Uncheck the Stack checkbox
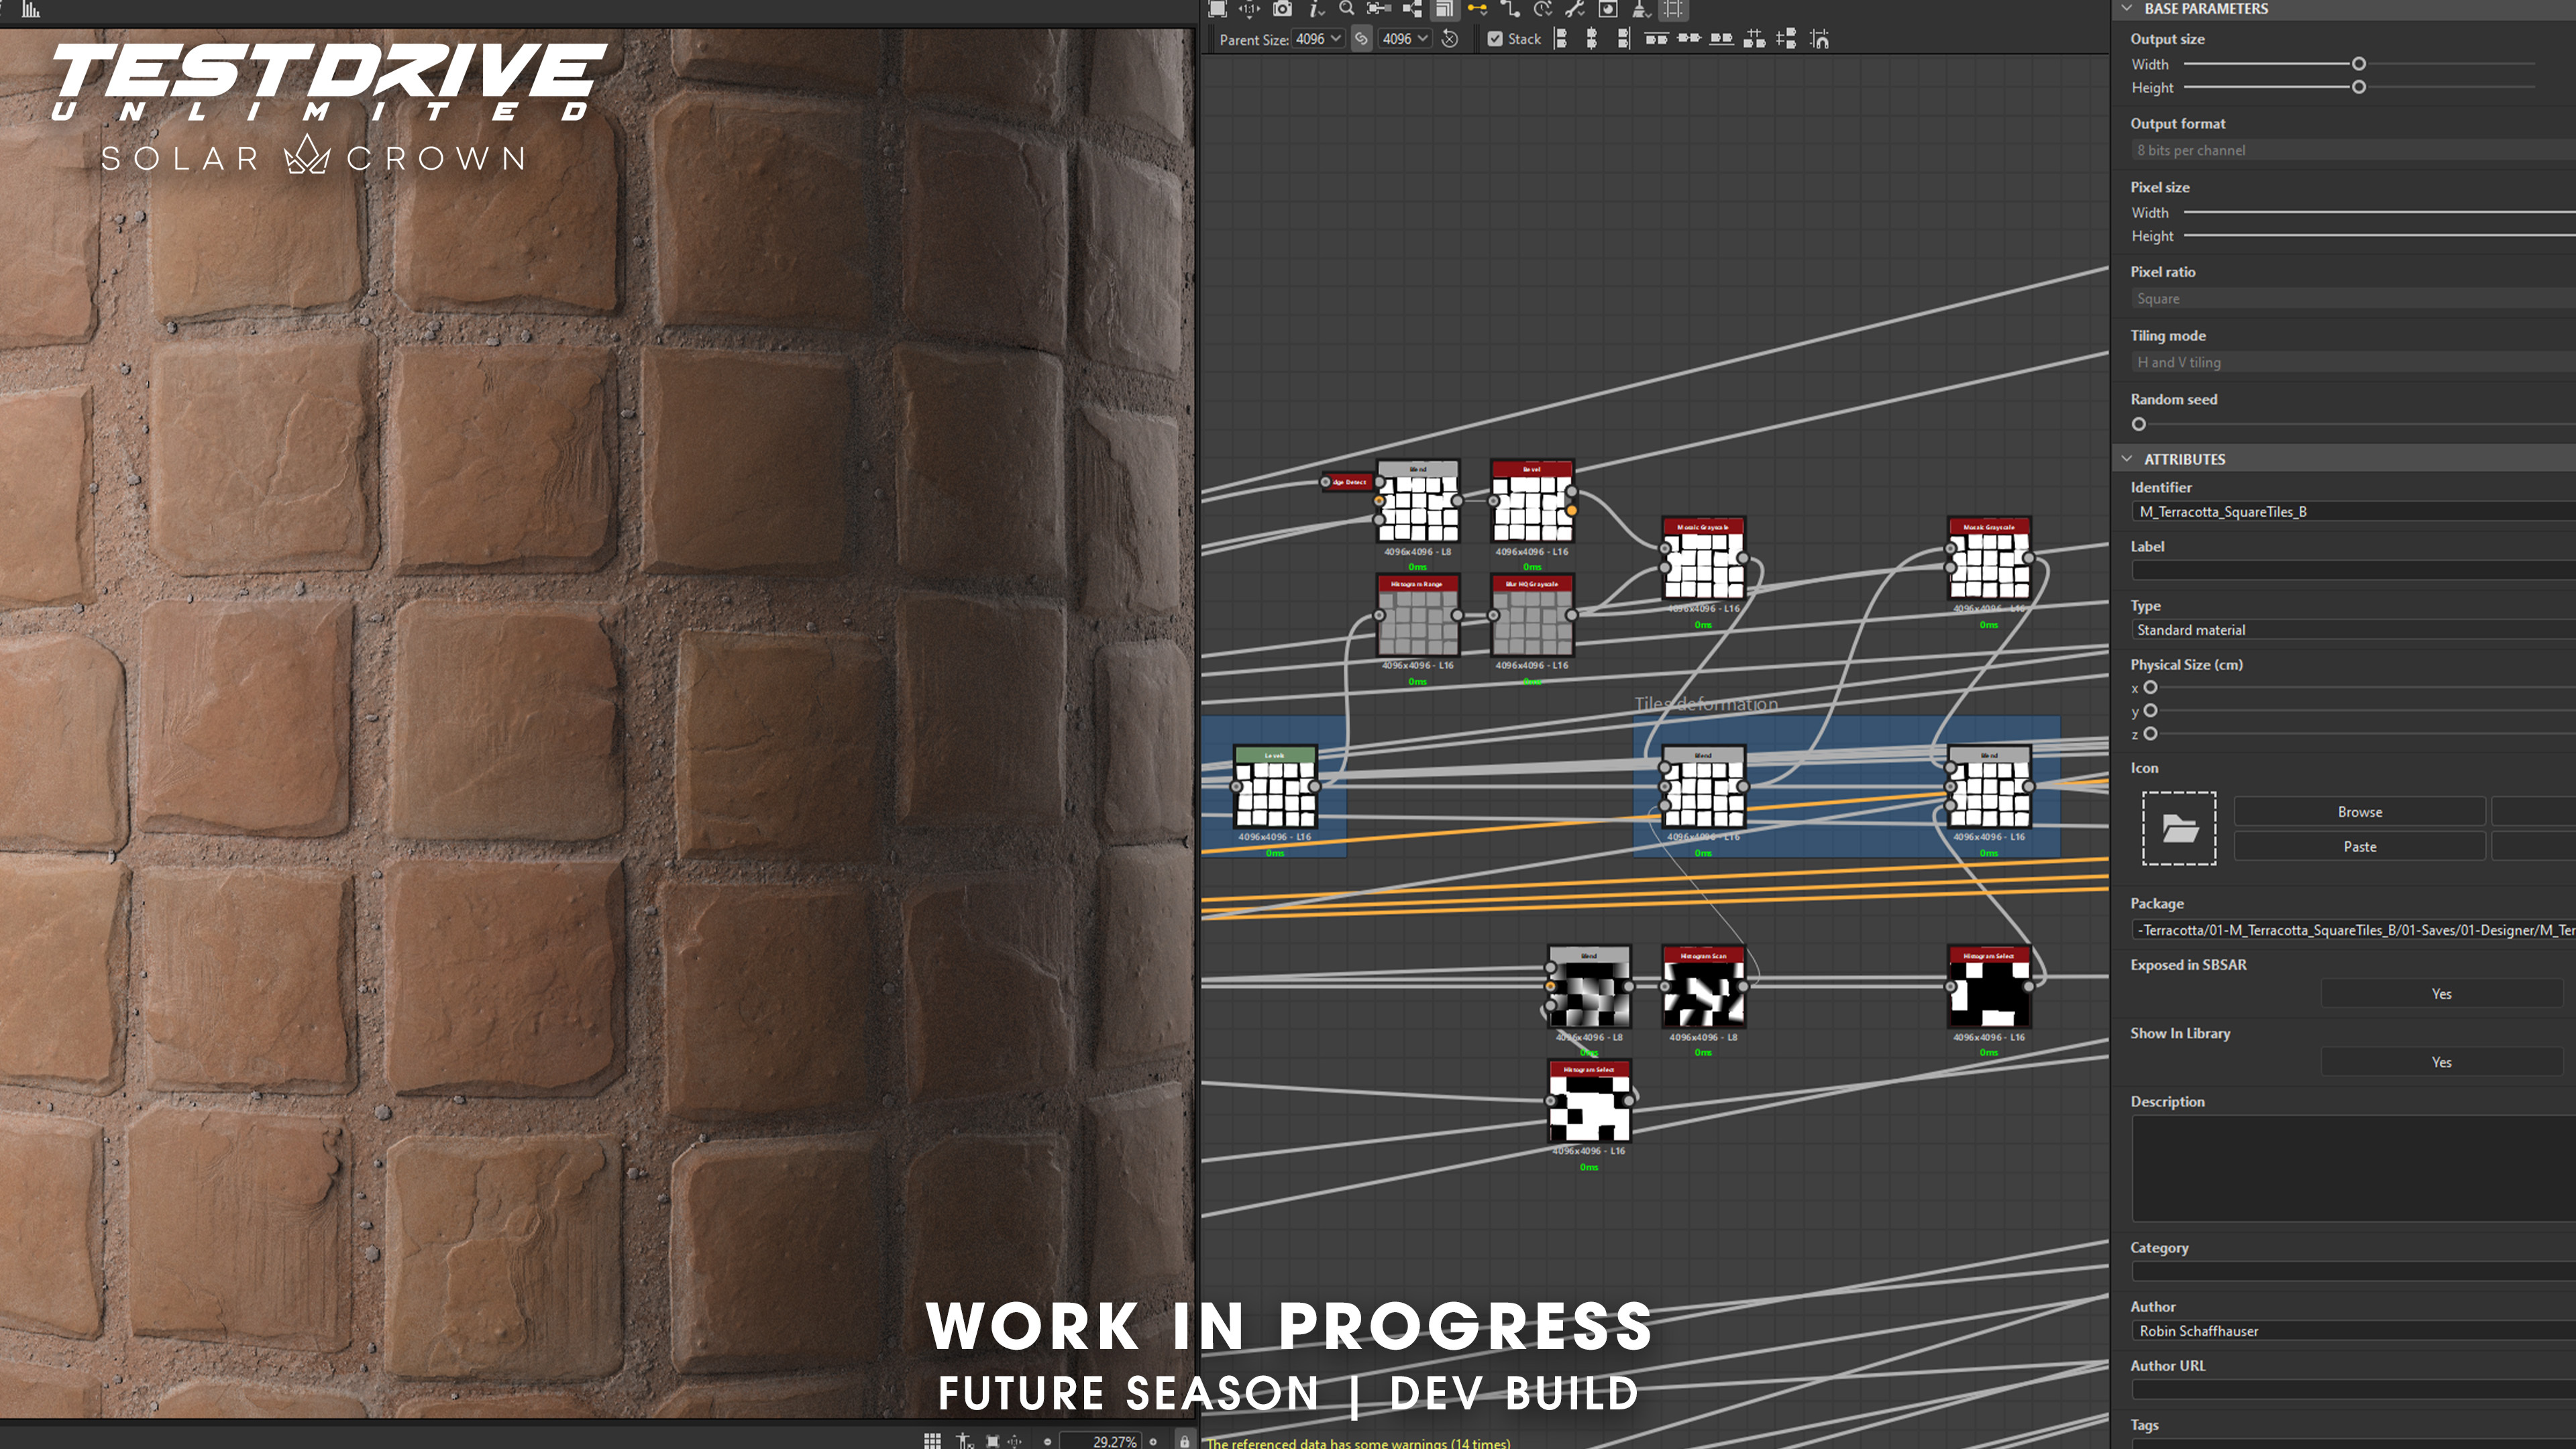This screenshot has width=2576, height=1449. click(x=1495, y=39)
